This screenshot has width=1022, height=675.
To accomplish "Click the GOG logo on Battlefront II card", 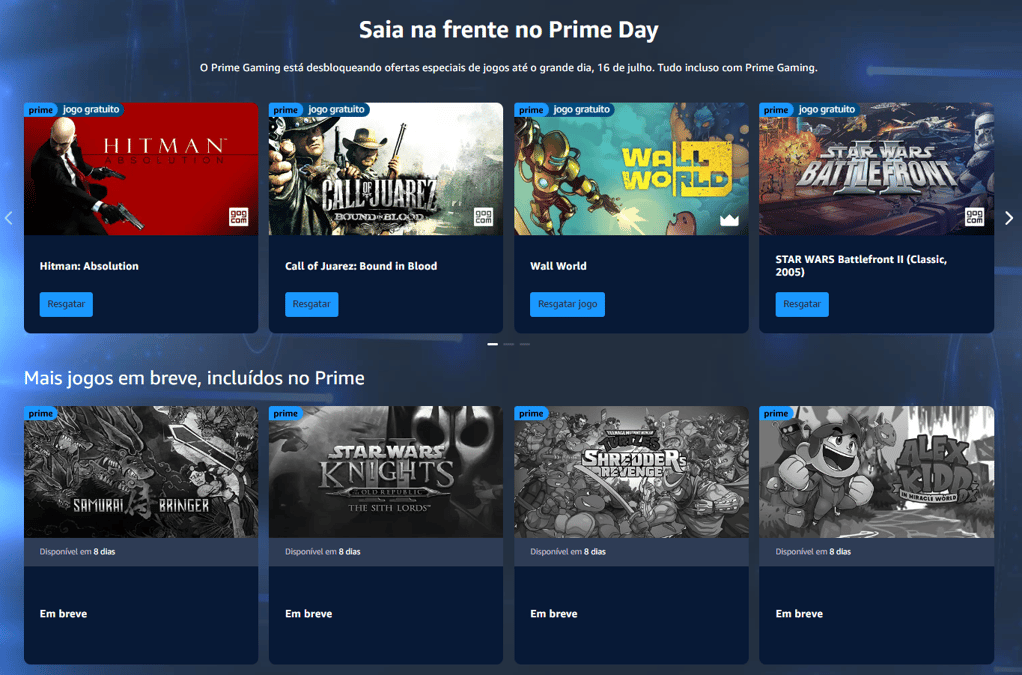I will [974, 217].
